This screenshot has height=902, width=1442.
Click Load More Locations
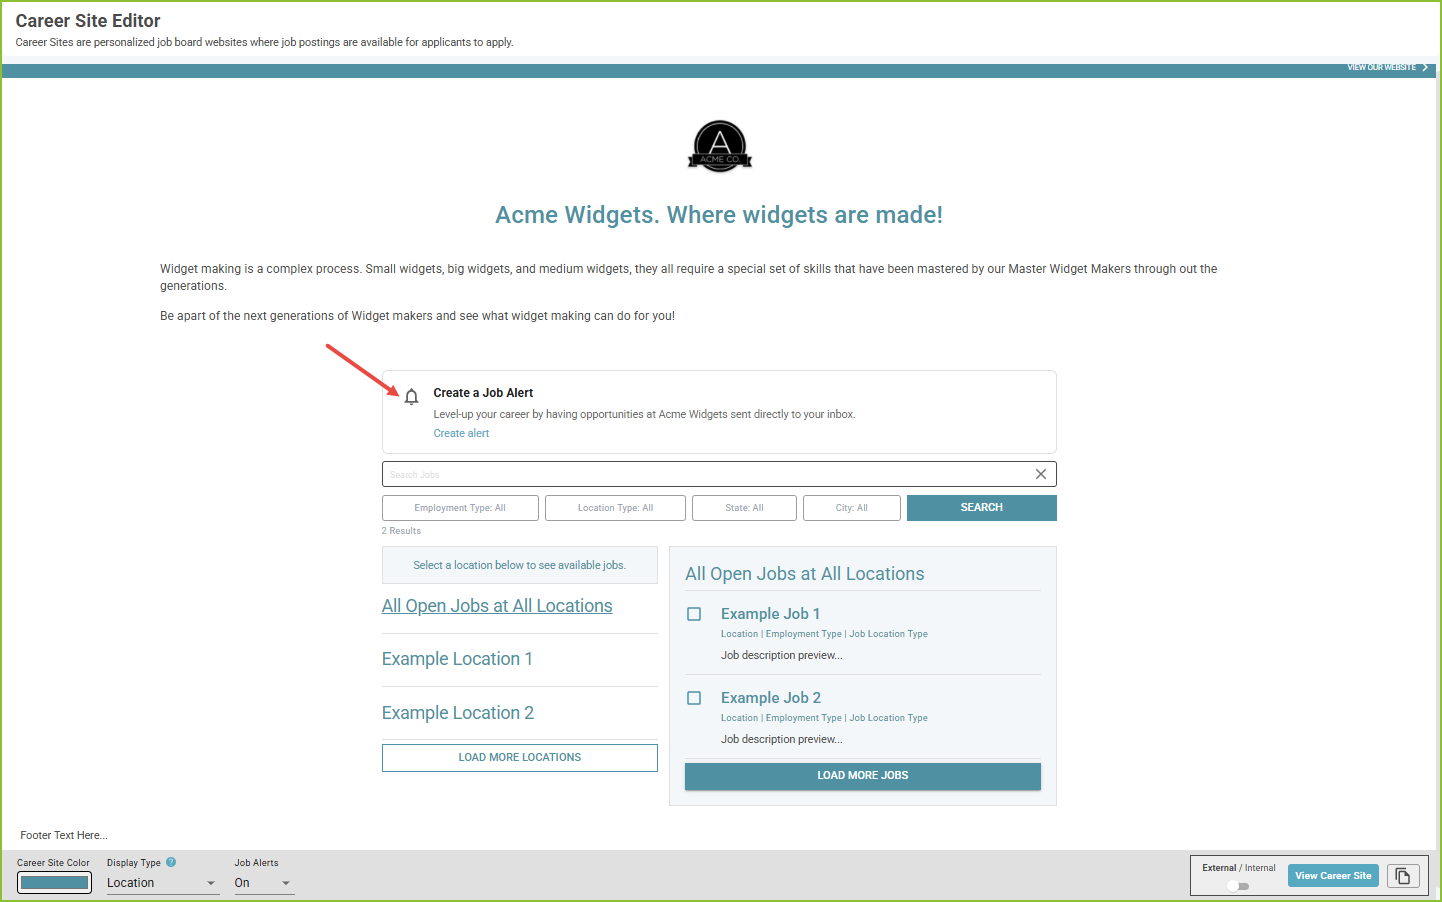[520, 758]
